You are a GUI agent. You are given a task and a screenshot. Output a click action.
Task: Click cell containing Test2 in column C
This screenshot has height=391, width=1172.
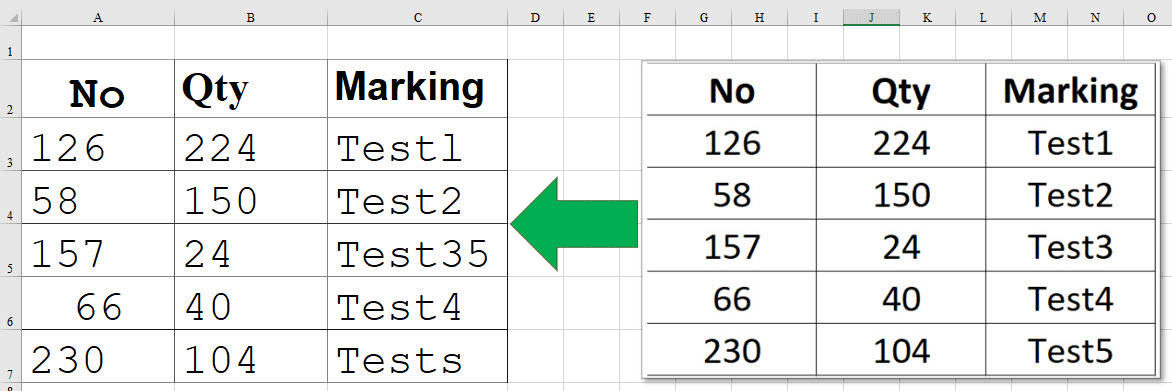click(x=417, y=197)
